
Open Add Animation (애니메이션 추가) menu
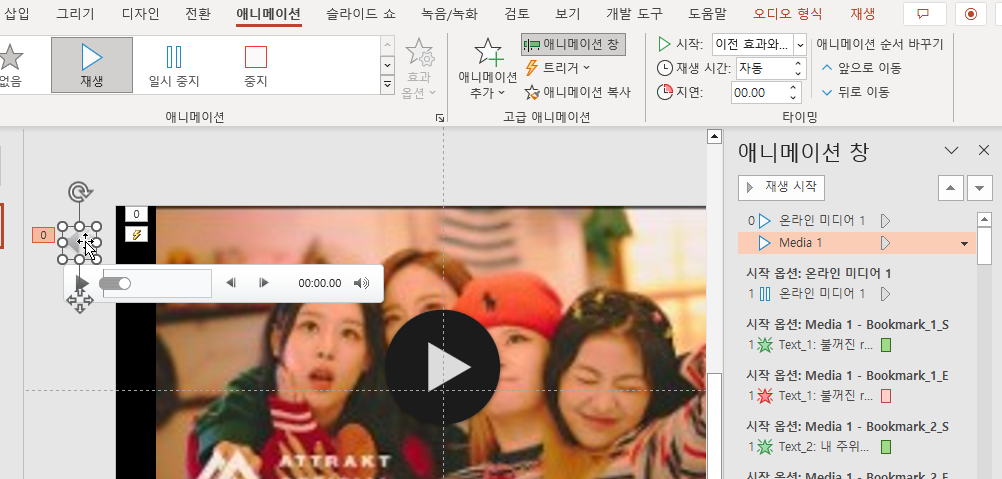click(488, 68)
